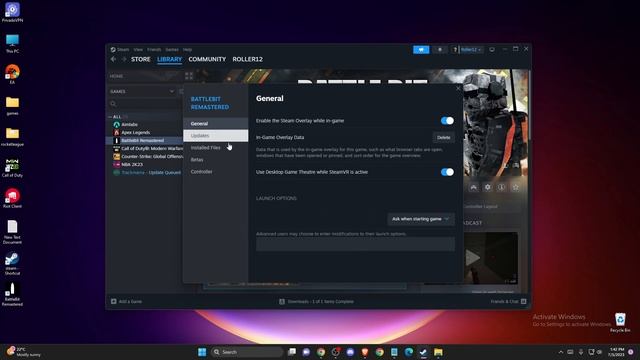Open the Installed Files settings tab
Screen dimensions: 640x360
[216, 148]
